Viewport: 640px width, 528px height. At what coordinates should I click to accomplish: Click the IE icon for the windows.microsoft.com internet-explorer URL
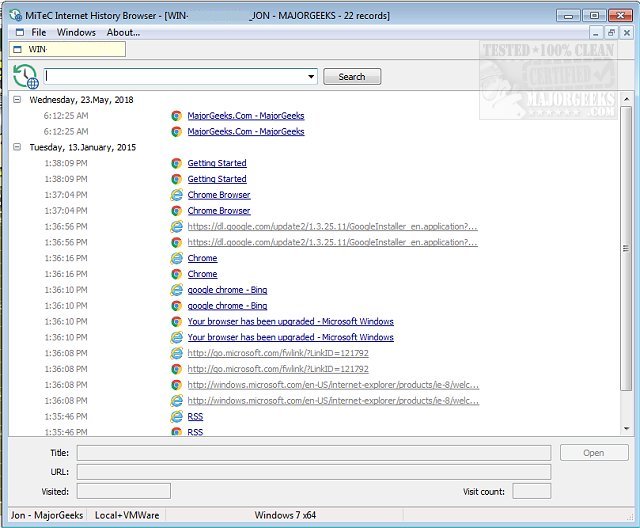[176, 401]
